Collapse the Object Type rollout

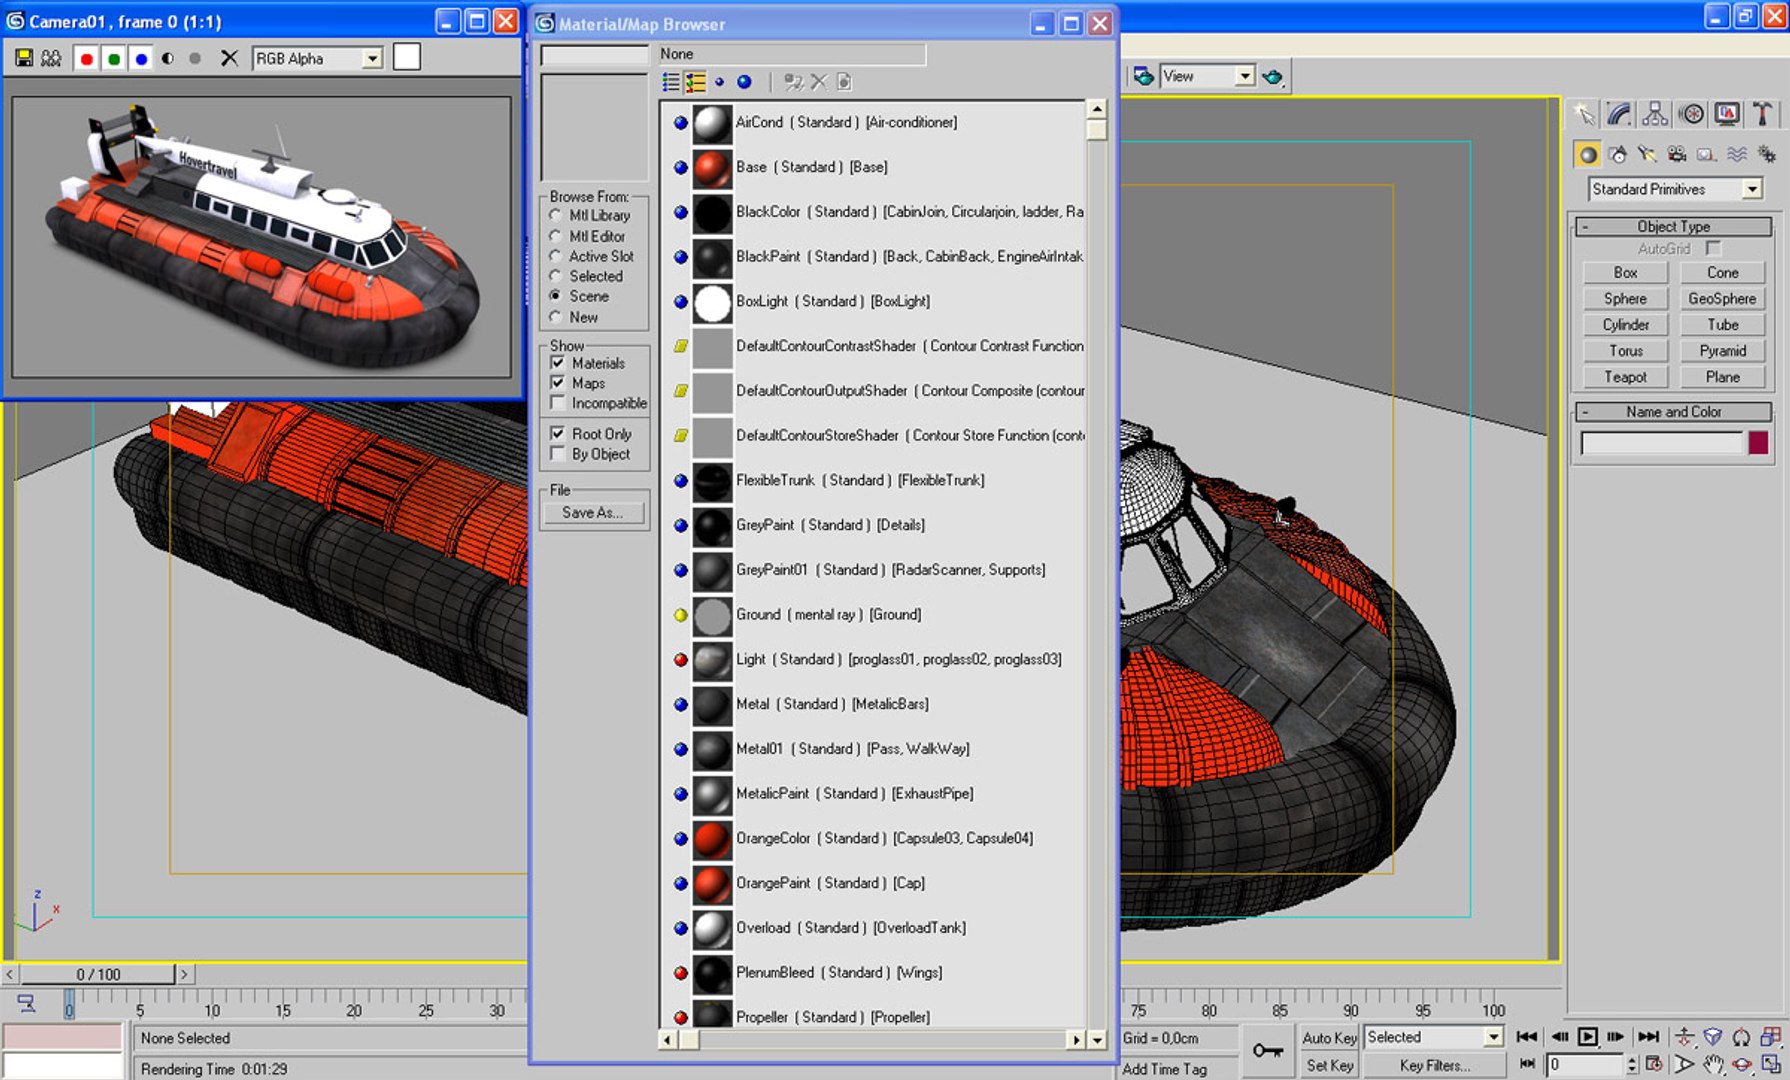pos(1674,227)
